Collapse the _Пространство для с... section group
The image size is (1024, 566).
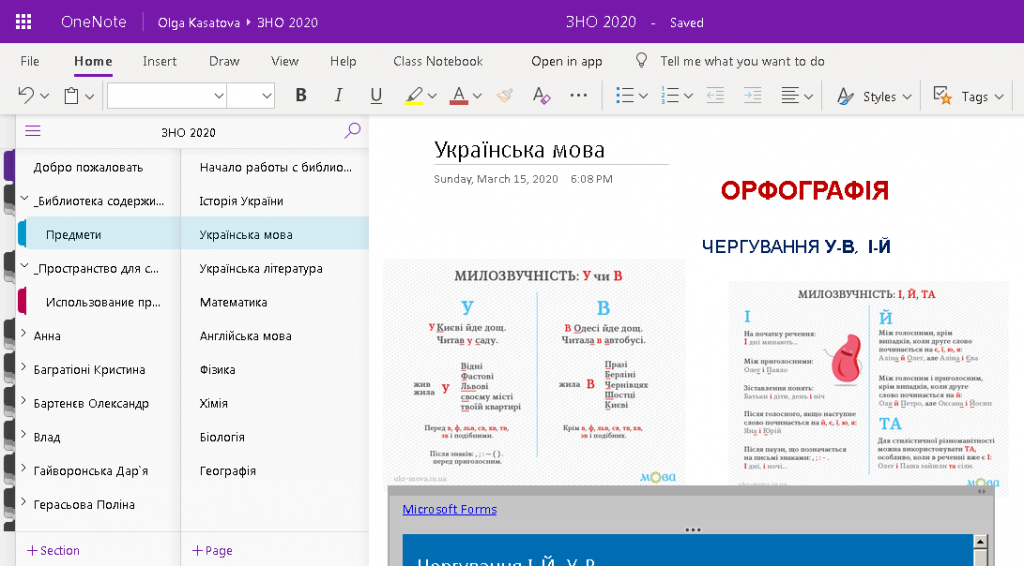coord(24,266)
